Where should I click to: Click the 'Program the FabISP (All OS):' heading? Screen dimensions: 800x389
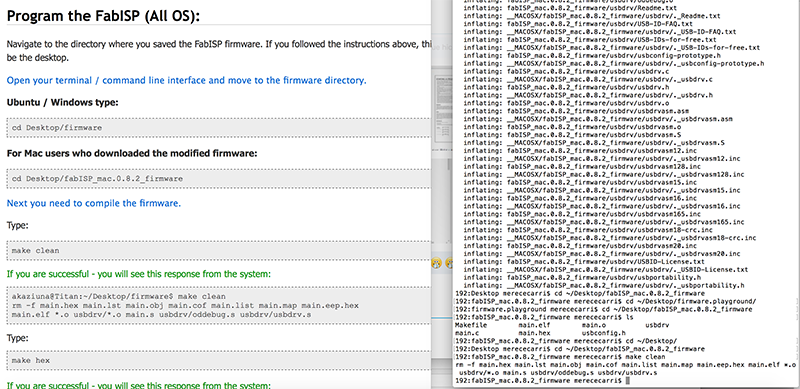pyautogui.click(x=103, y=16)
